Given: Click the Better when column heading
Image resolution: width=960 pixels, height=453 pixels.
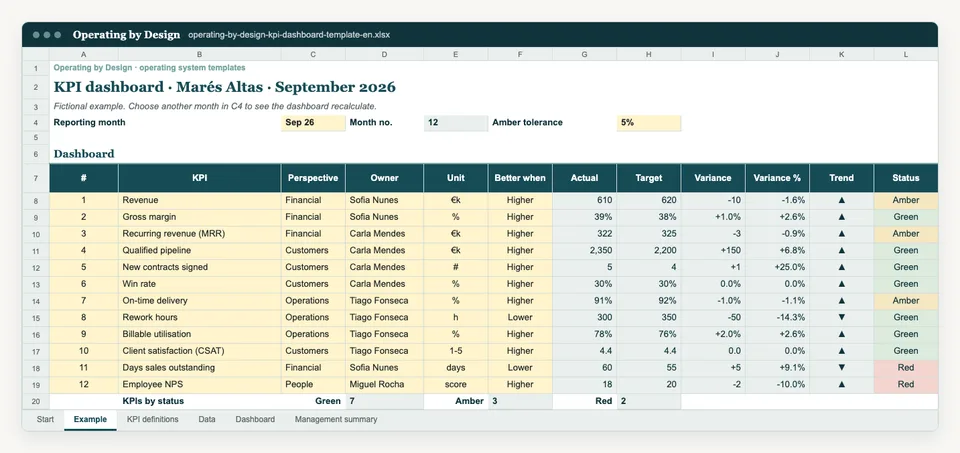Looking at the screenshot, I should tap(520, 178).
